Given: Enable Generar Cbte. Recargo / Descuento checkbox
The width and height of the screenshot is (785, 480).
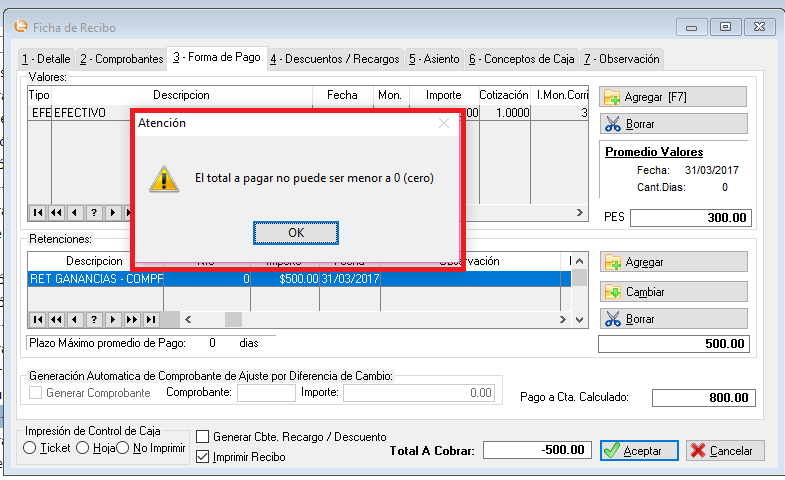Looking at the screenshot, I should point(203,437).
